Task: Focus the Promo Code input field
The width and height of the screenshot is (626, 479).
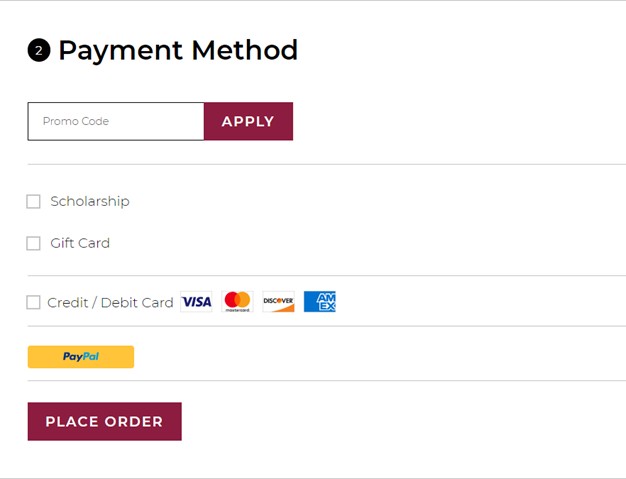Action: 116,121
